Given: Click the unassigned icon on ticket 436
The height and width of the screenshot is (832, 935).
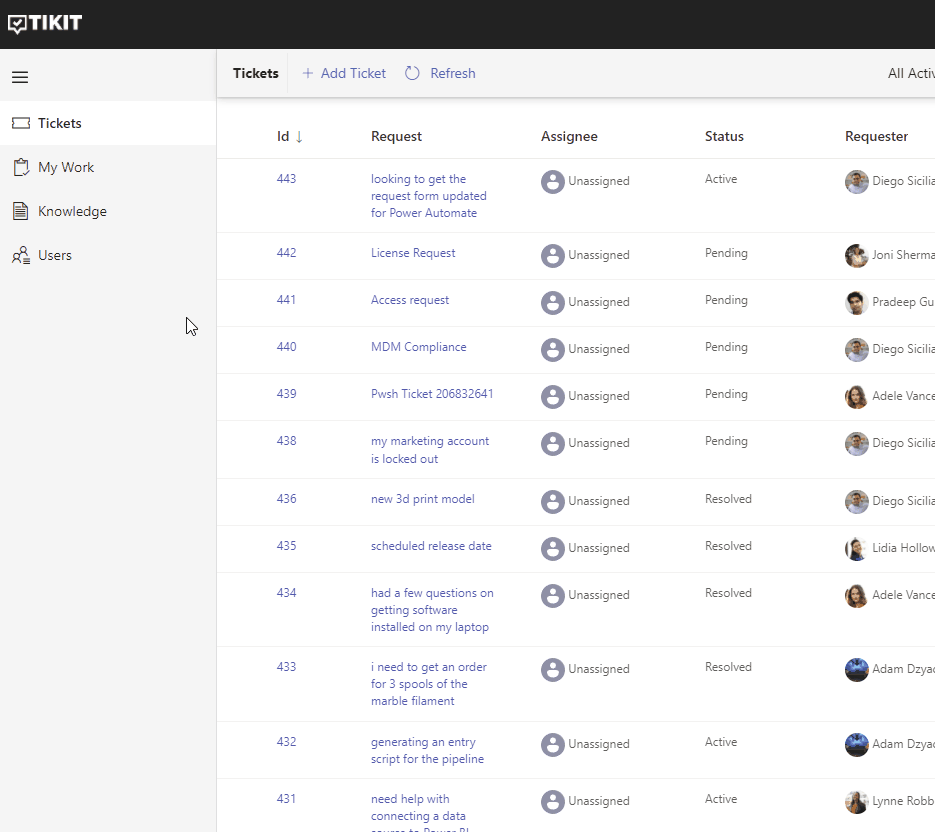Looking at the screenshot, I should 553,501.
